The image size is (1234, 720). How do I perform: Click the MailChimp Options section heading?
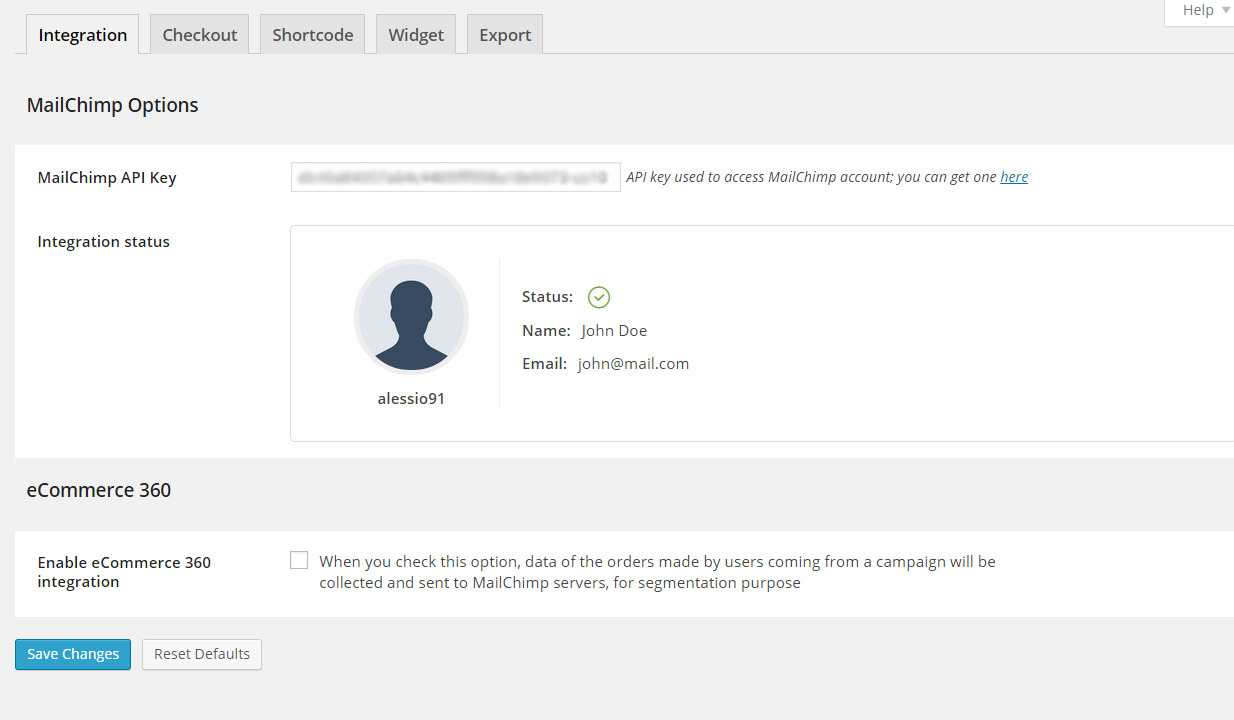(x=113, y=105)
